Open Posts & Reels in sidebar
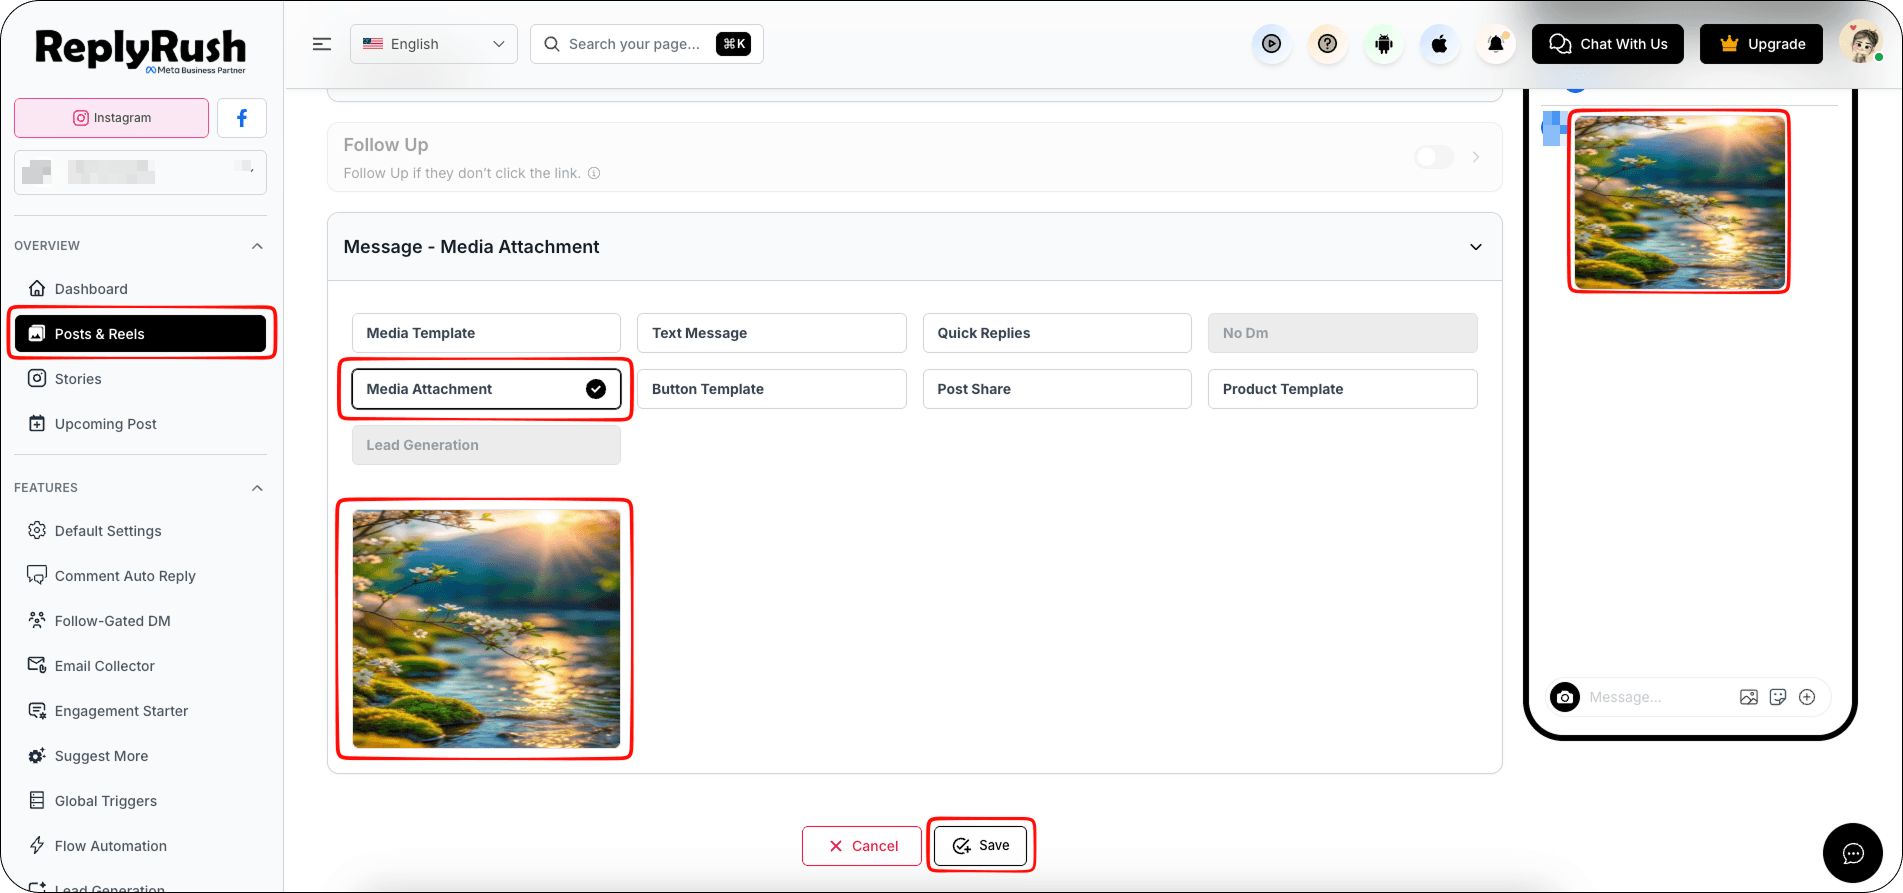Screen dimensions: 1903x893 [140, 334]
